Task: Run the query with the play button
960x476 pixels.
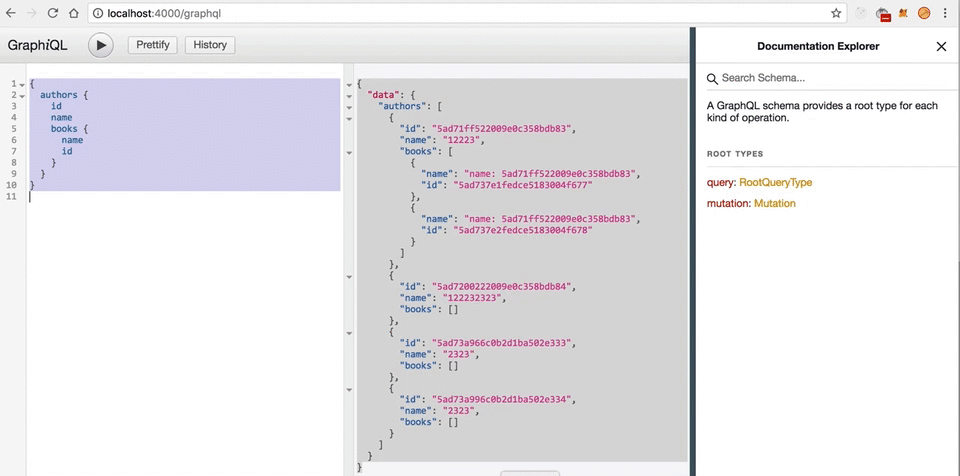Action: (100, 45)
